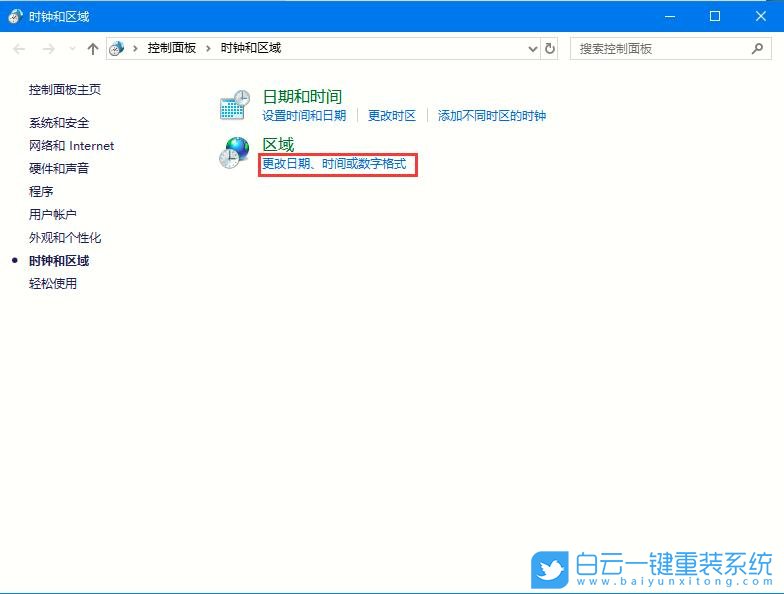Click 添加不同时区的时钟 link
The height and width of the screenshot is (594, 784).
coord(492,116)
